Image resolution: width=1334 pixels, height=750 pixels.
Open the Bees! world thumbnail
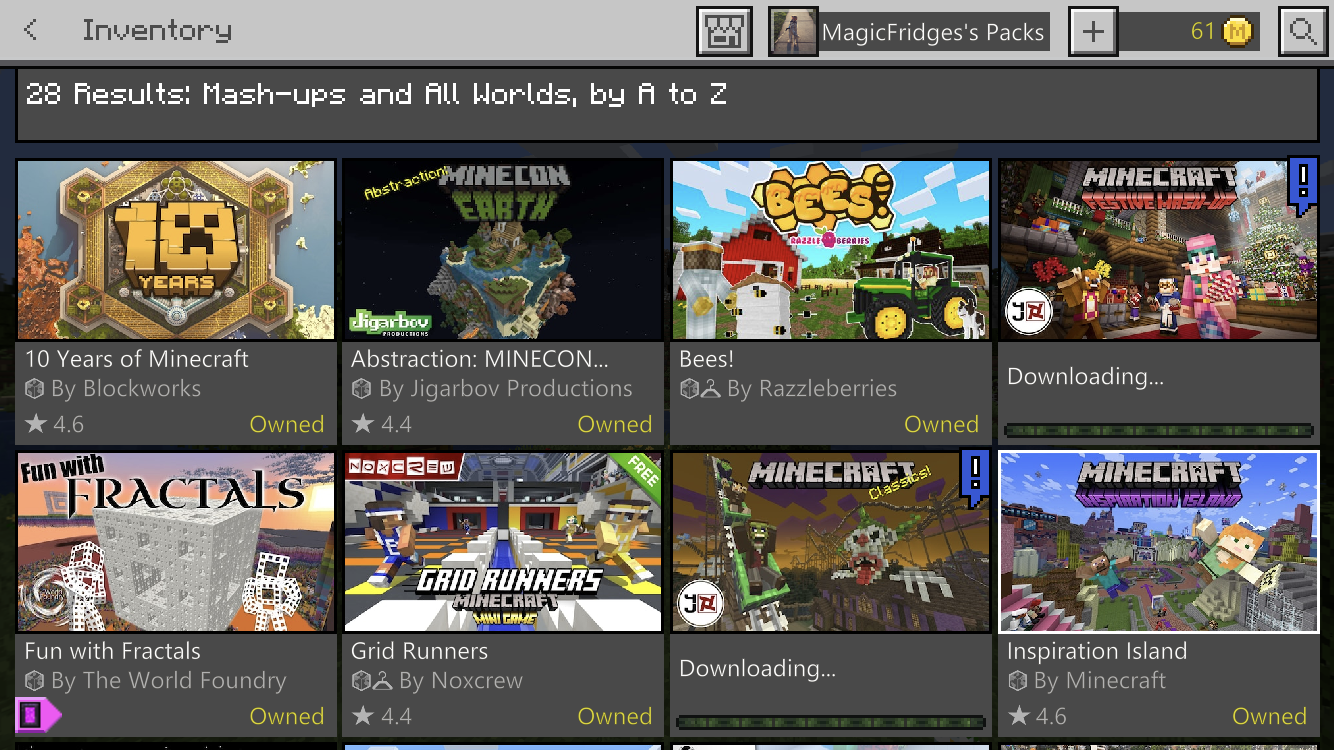coord(831,250)
